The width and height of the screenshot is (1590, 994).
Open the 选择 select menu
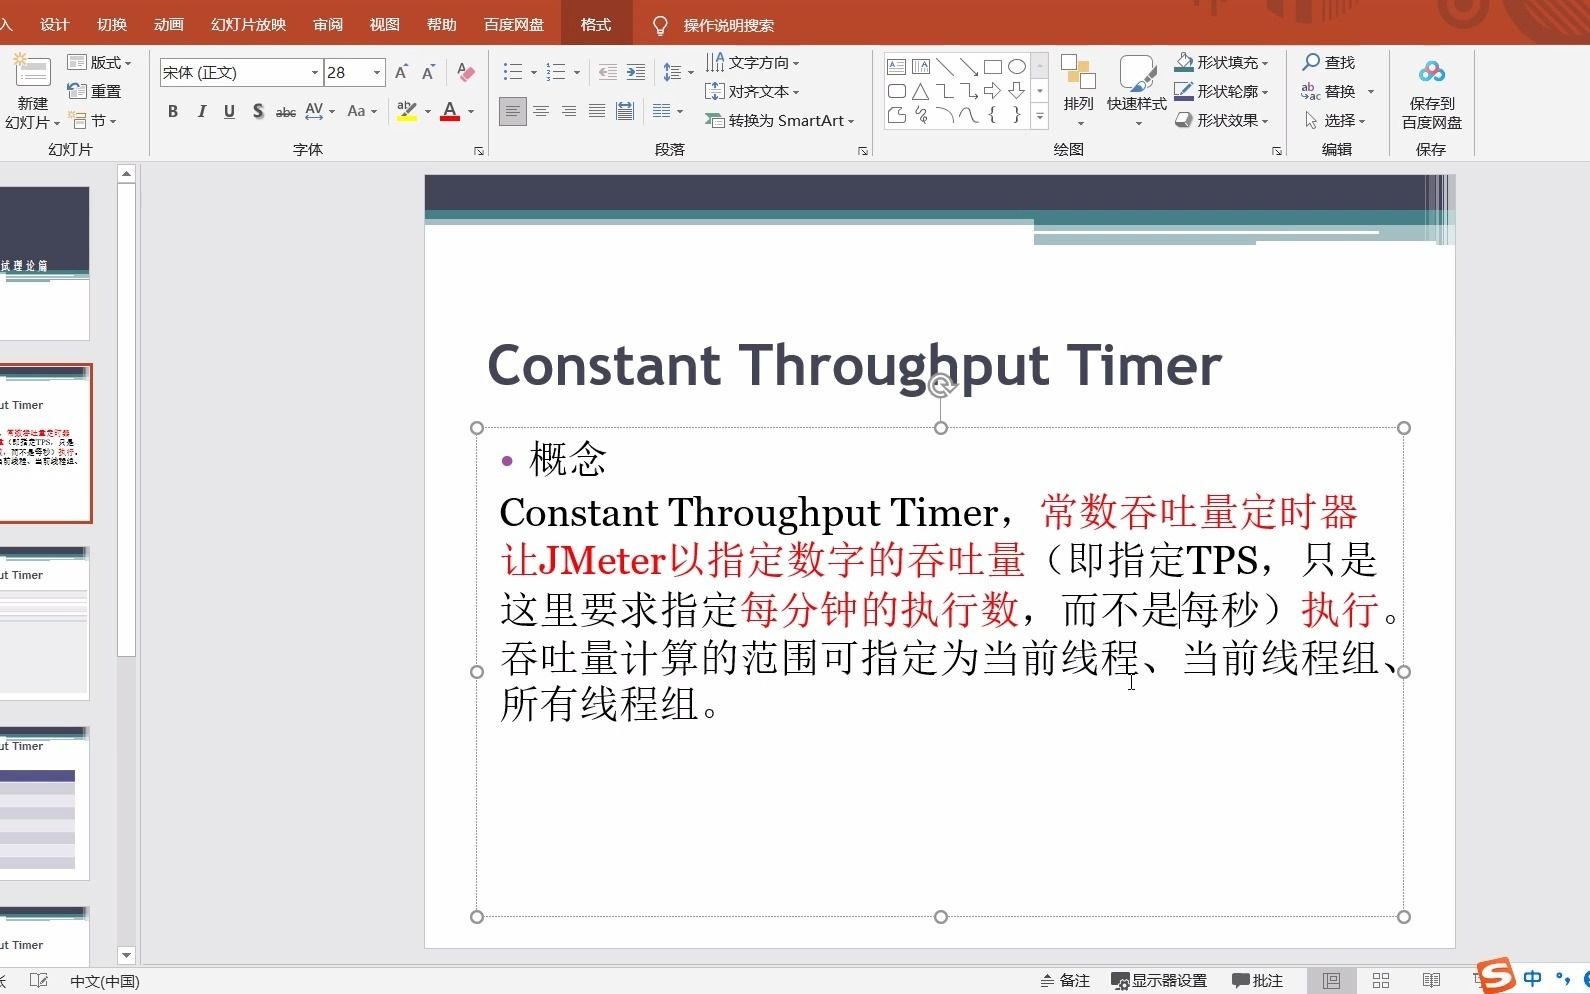[1335, 120]
